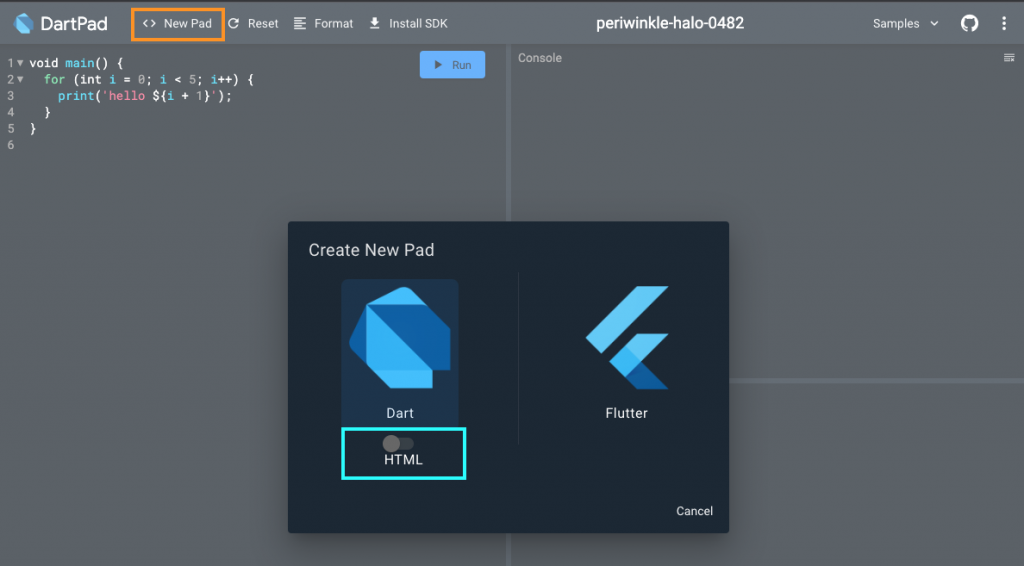This screenshot has width=1024, height=566.
Task: Click the Dart label in dialog
Action: (400, 413)
